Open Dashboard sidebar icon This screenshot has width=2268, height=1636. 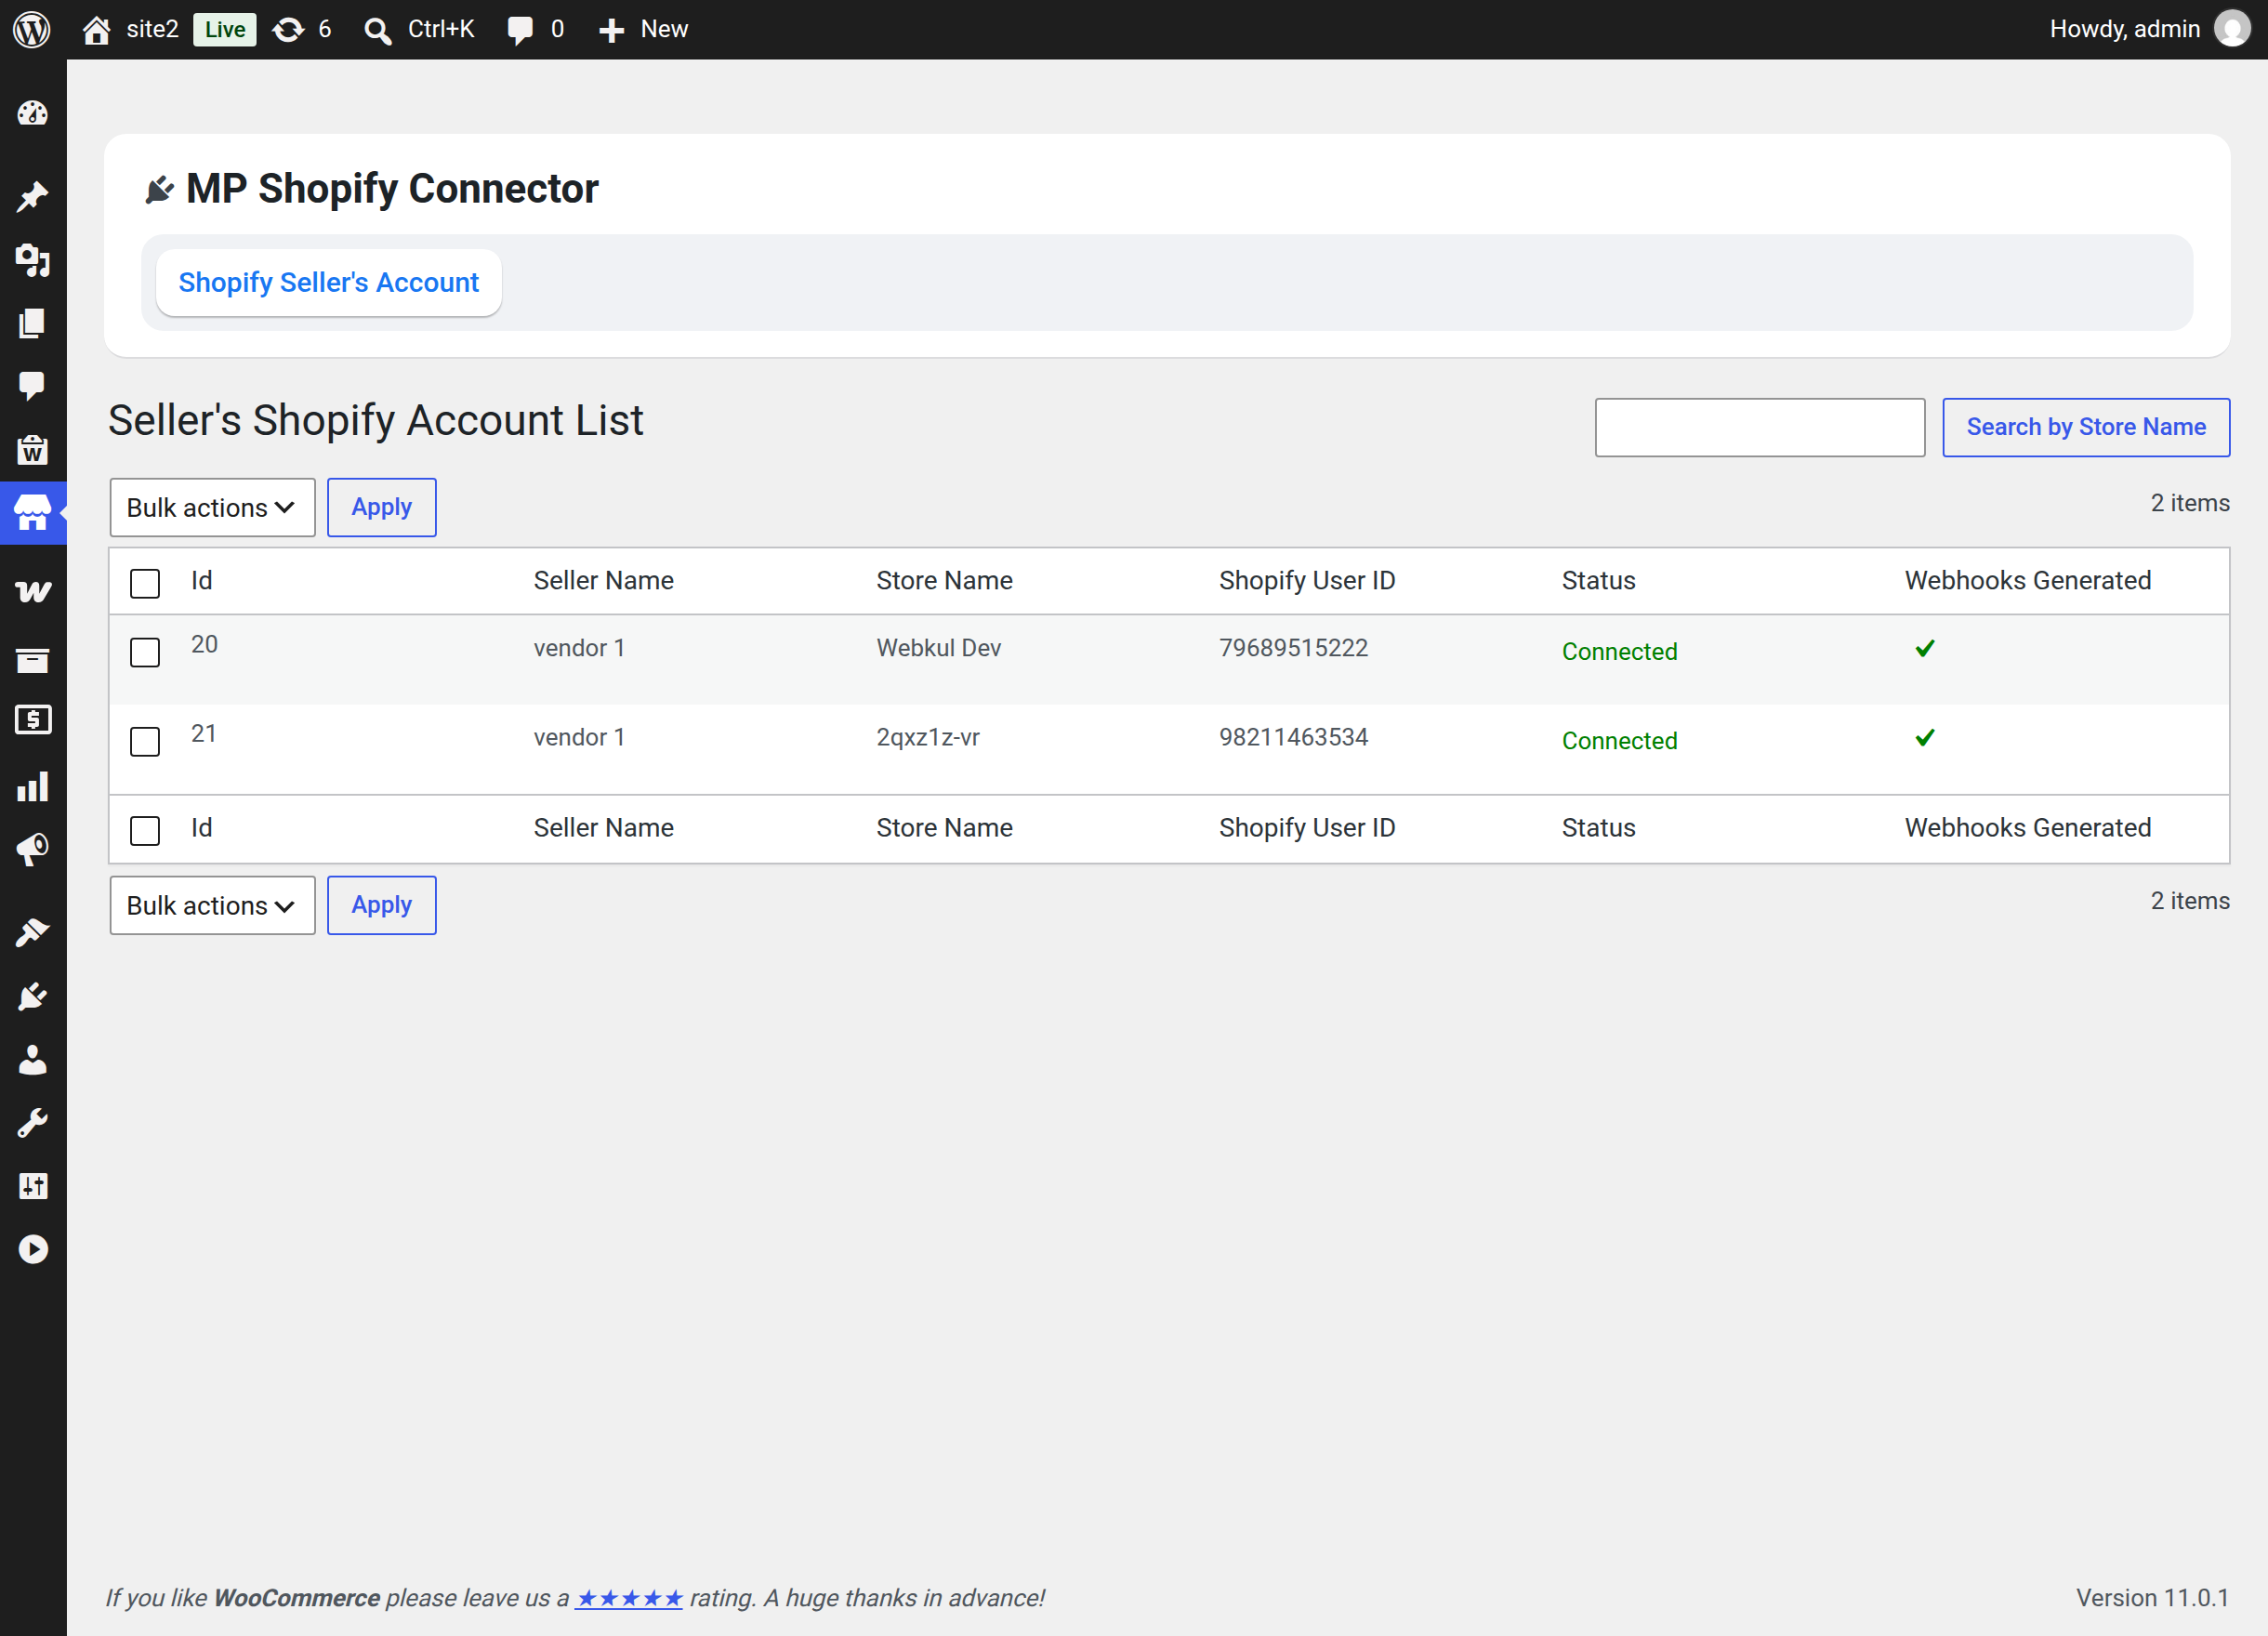(33, 113)
